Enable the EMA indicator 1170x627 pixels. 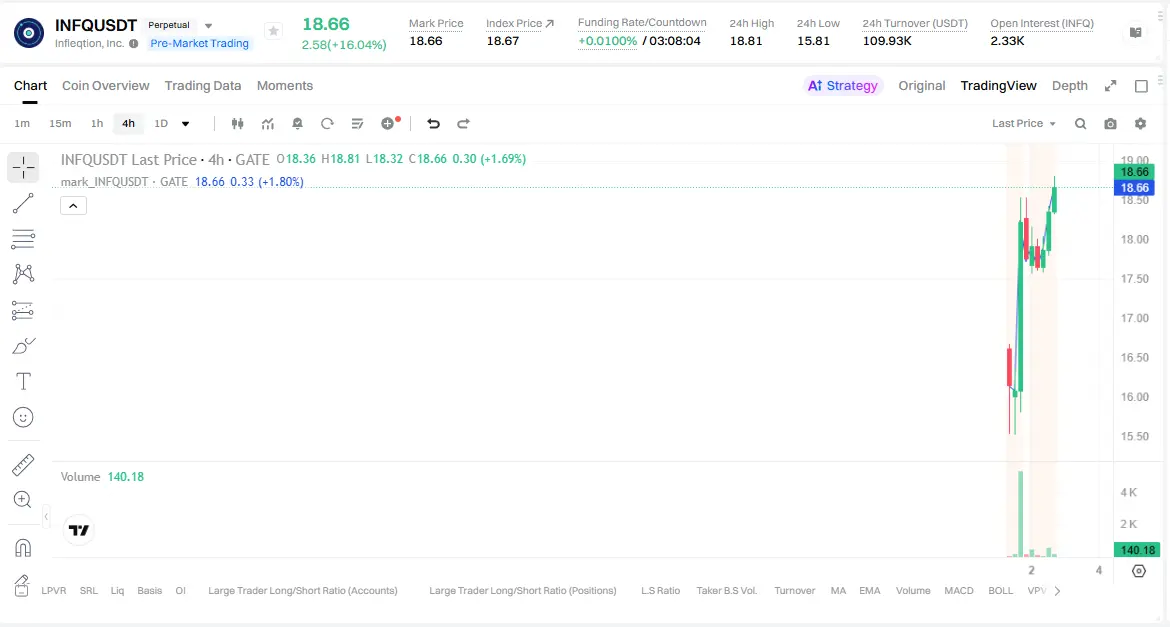(x=869, y=590)
